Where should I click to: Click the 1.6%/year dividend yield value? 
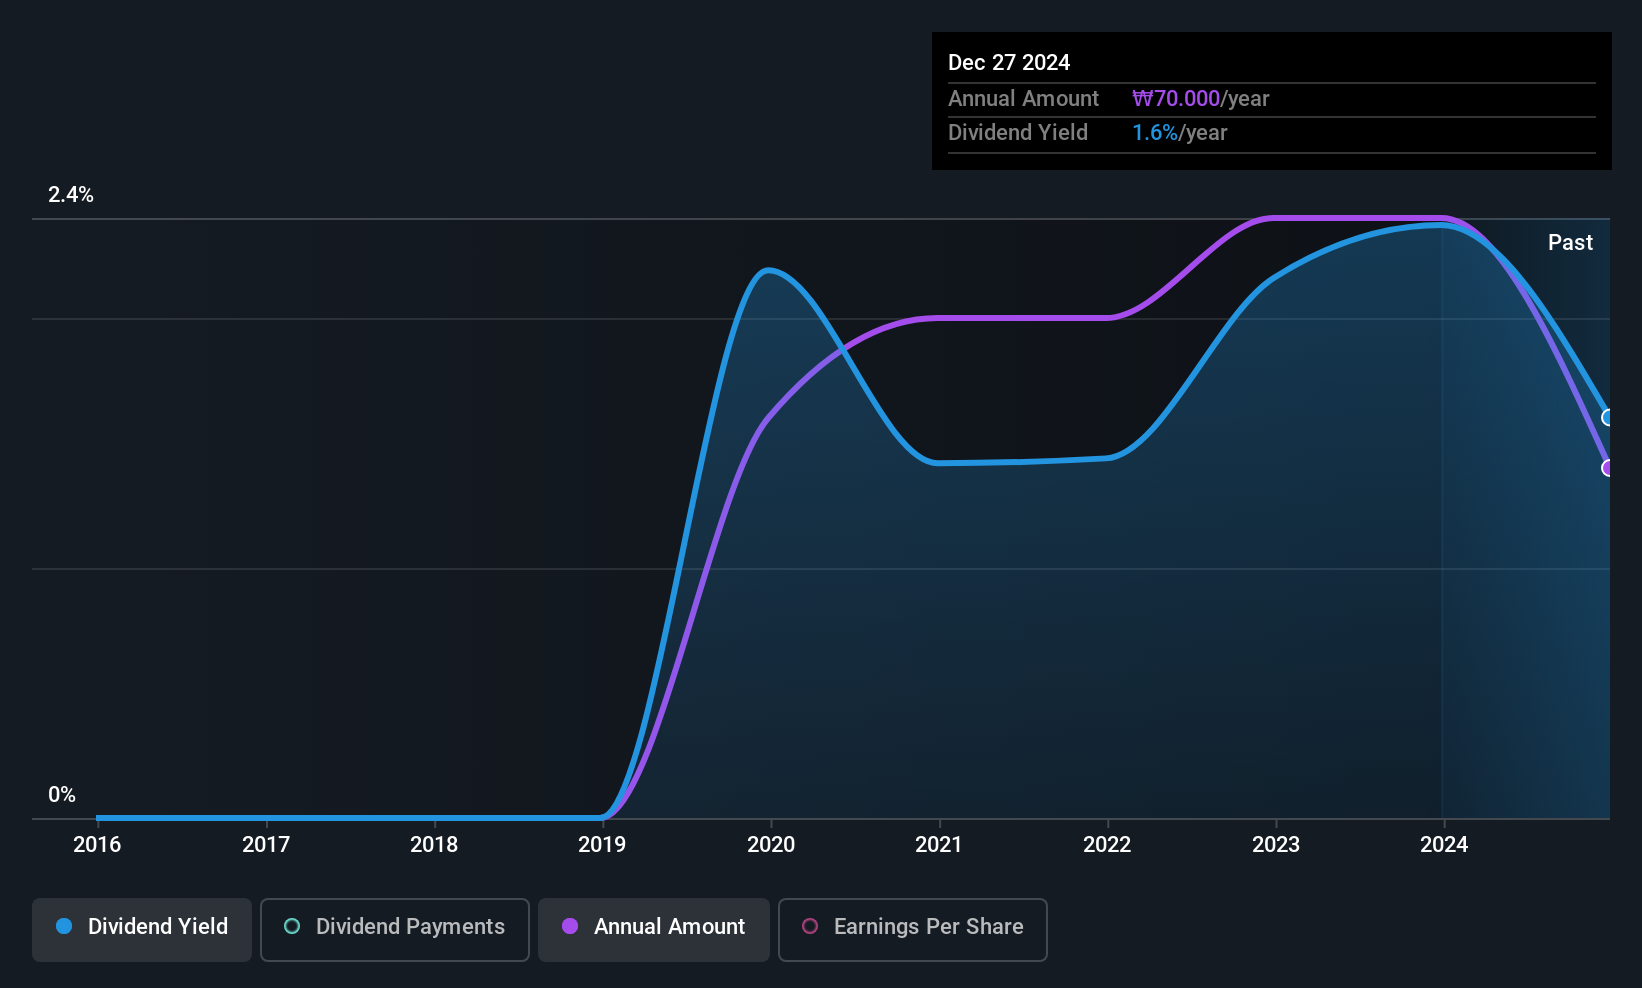click(x=1179, y=133)
